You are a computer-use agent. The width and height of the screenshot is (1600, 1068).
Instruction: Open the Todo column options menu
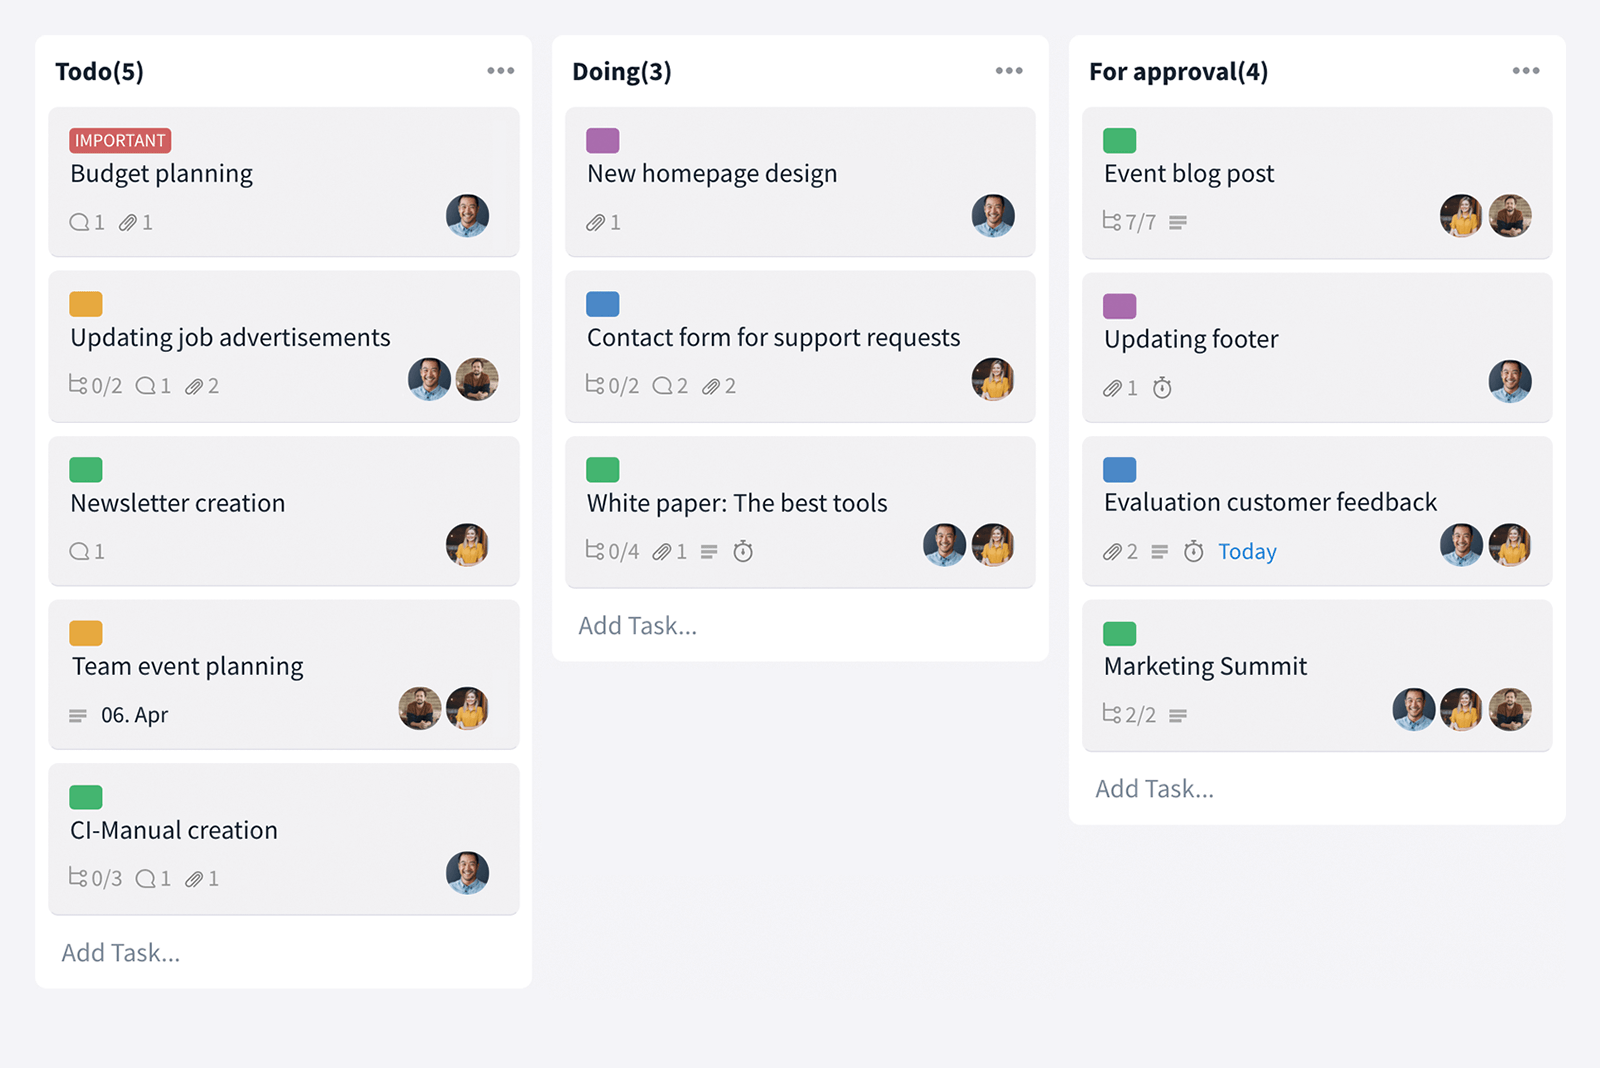pos(501,71)
